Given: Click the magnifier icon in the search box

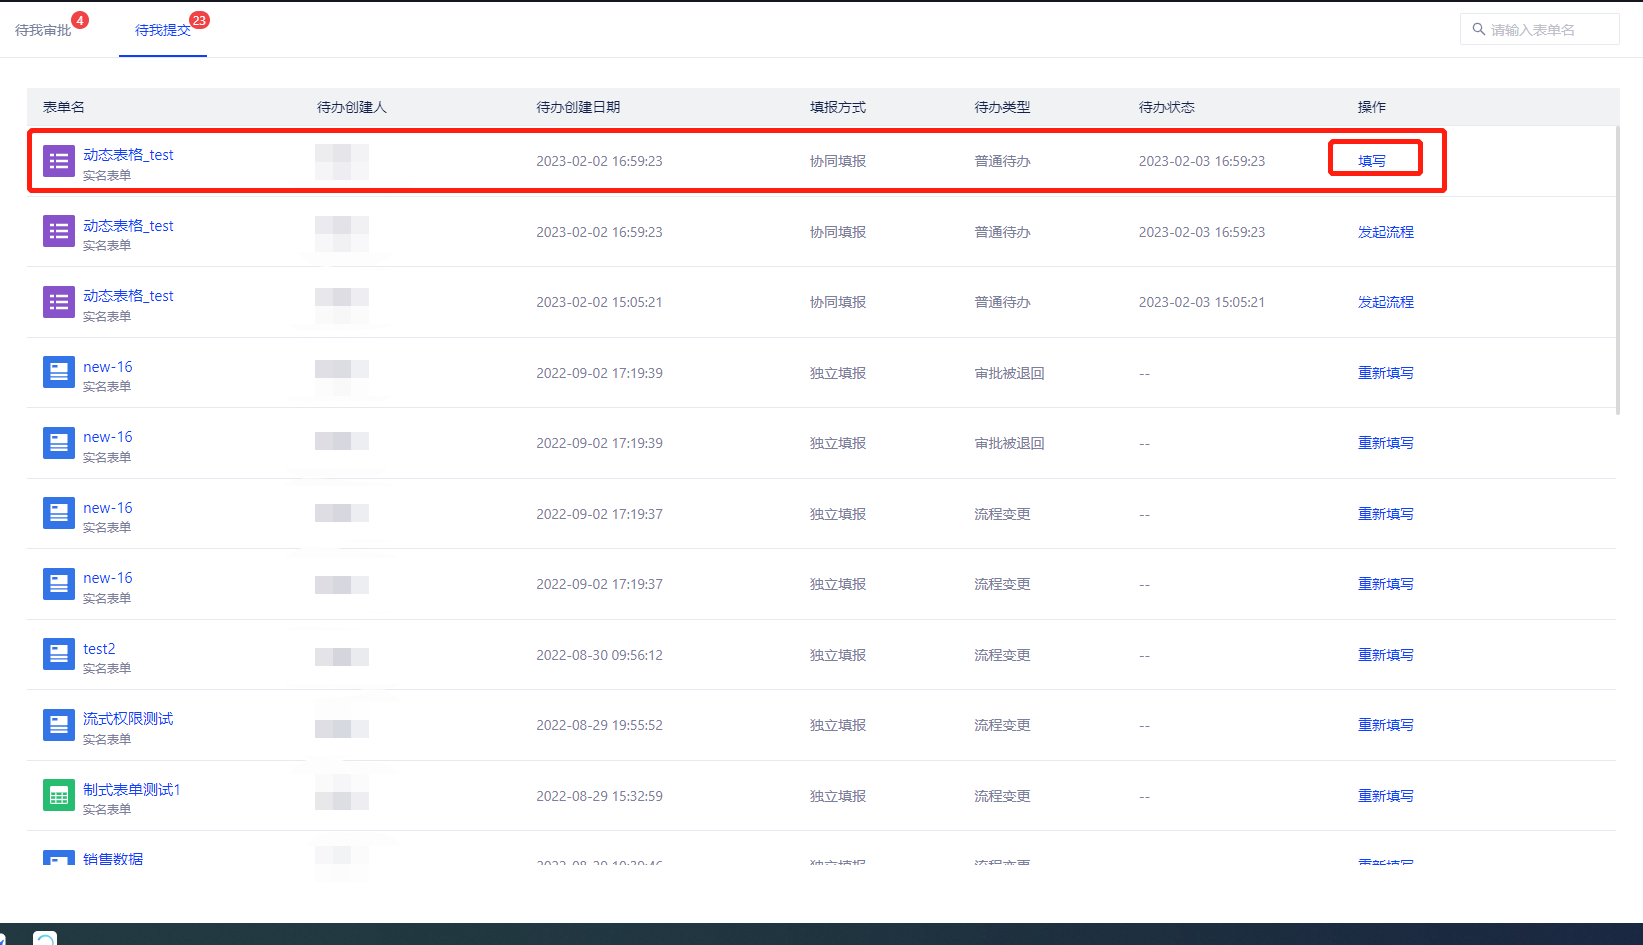Looking at the screenshot, I should [x=1478, y=30].
